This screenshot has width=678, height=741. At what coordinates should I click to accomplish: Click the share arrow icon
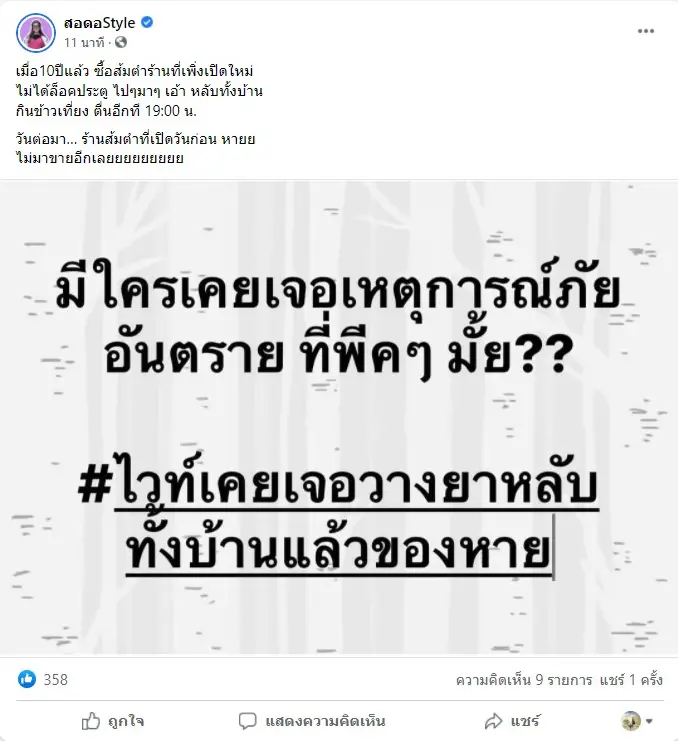[x=494, y=721]
